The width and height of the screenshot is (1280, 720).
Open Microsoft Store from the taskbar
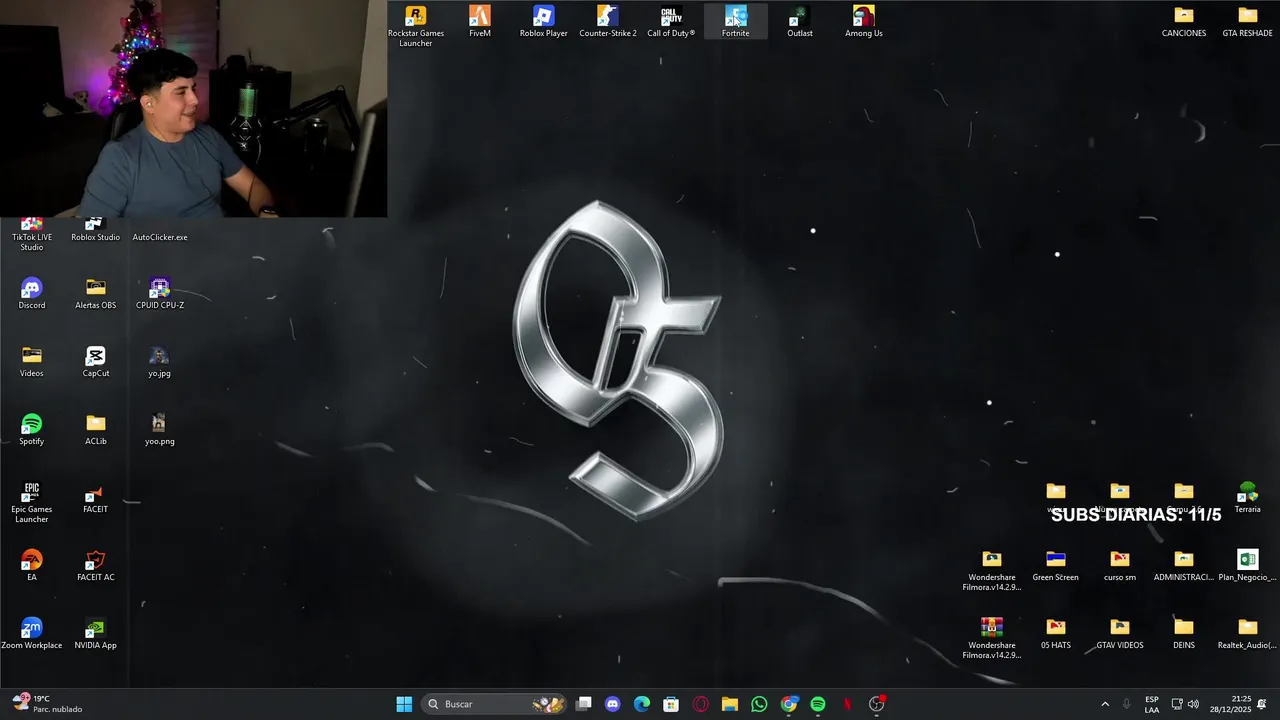(x=671, y=704)
